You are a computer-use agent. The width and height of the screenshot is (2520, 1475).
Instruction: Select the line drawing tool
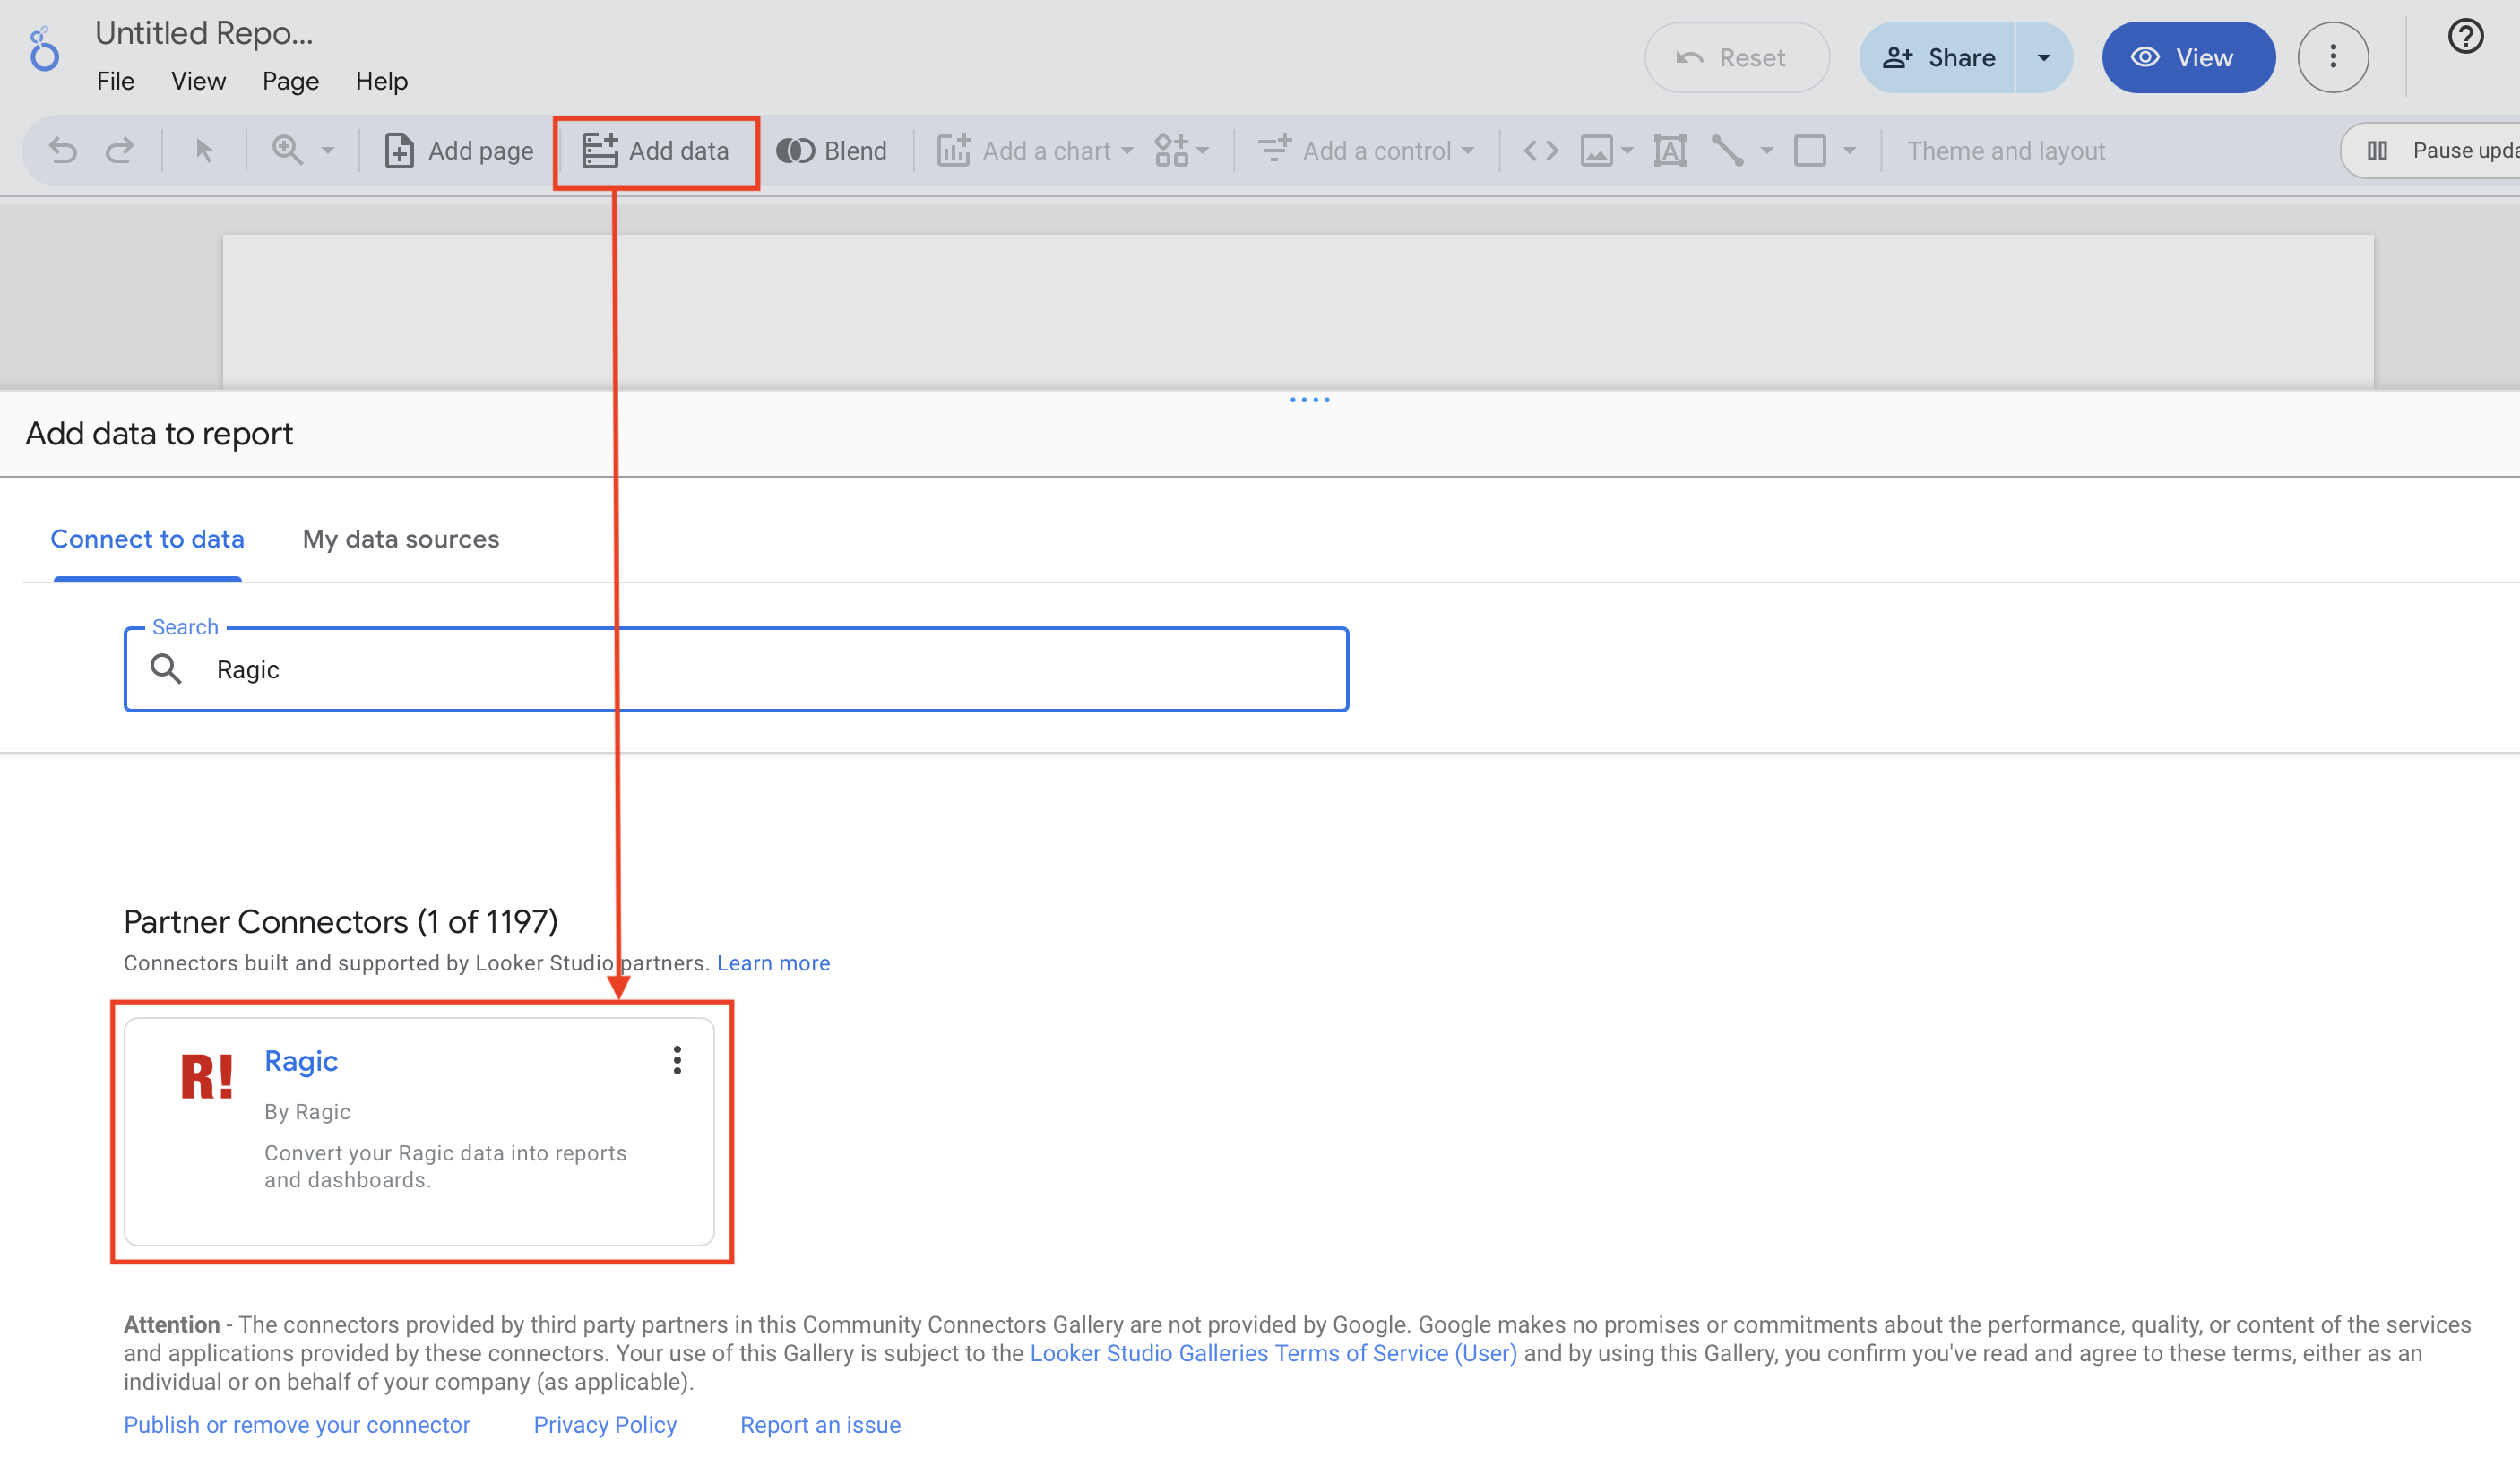point(1728,151)
